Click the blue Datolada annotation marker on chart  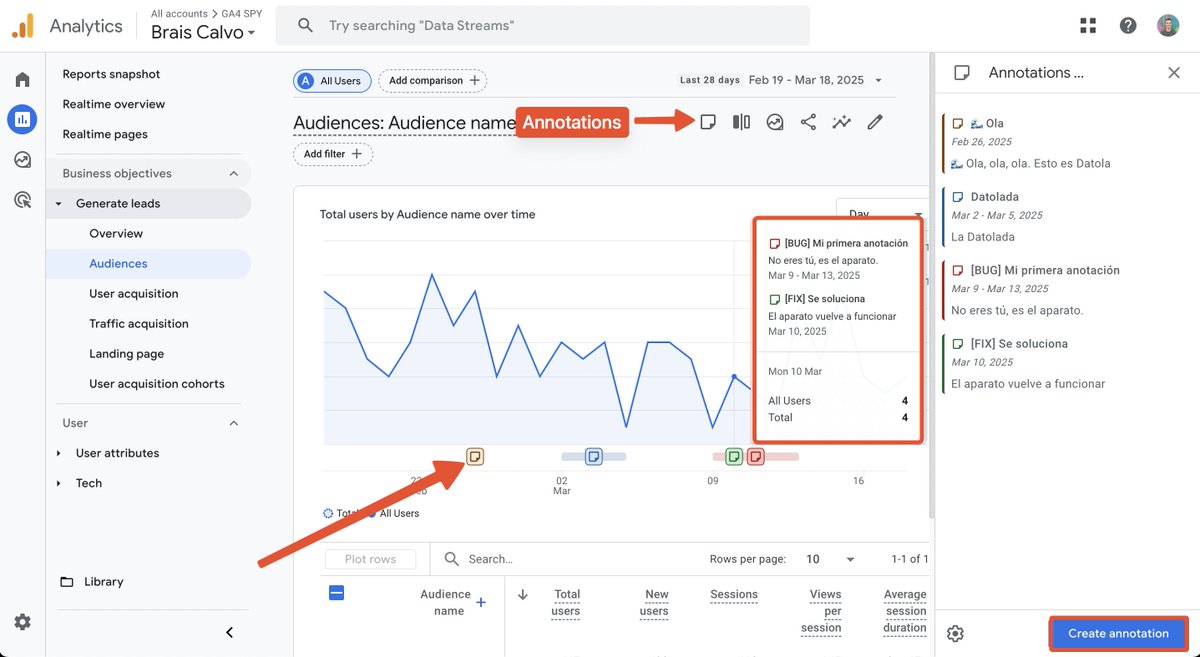[593, 457]
